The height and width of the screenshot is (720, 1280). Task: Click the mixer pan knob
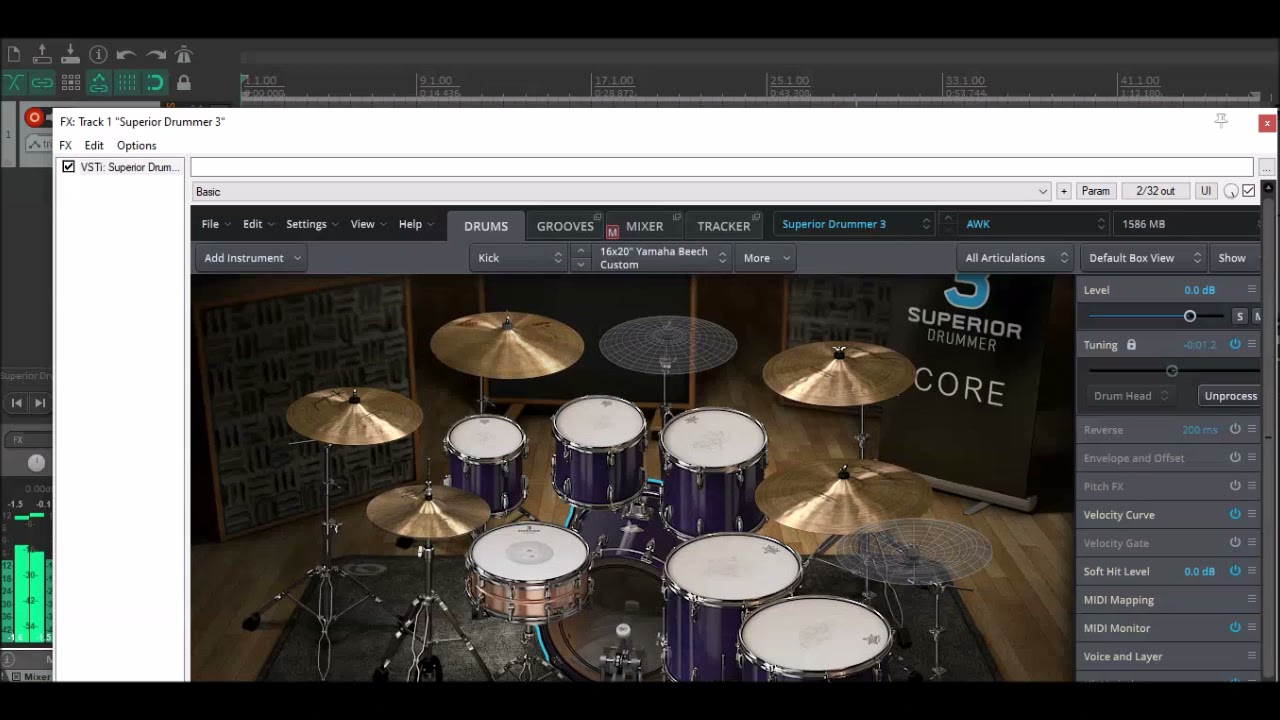[36, 462]
